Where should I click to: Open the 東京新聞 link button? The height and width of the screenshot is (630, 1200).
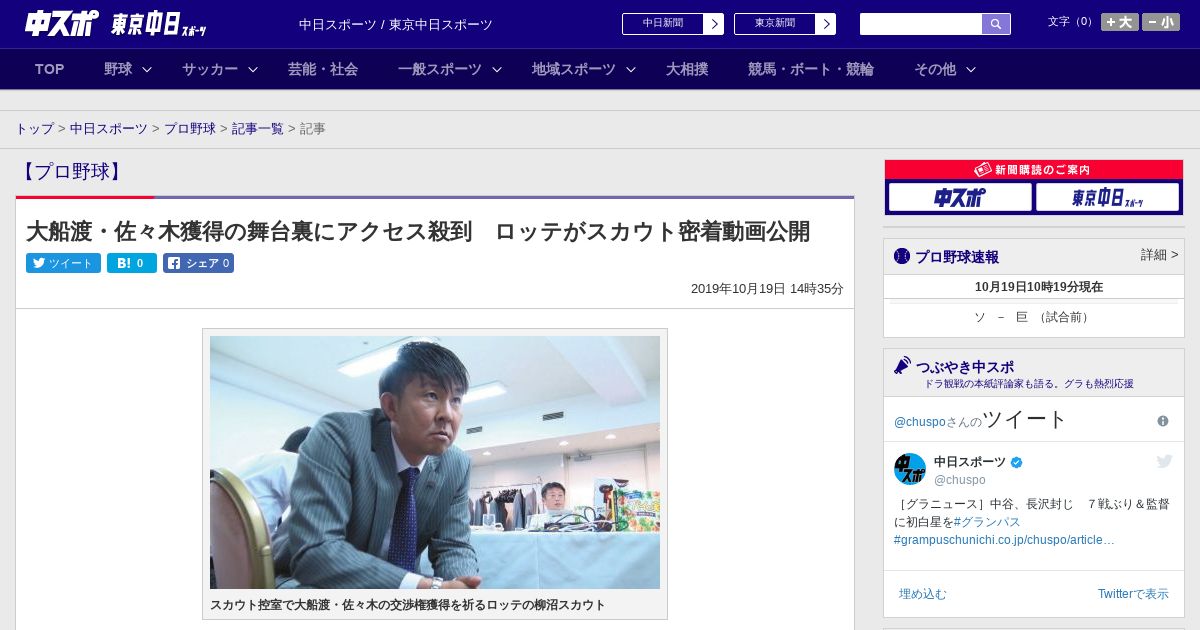click(x=774, y=24)
